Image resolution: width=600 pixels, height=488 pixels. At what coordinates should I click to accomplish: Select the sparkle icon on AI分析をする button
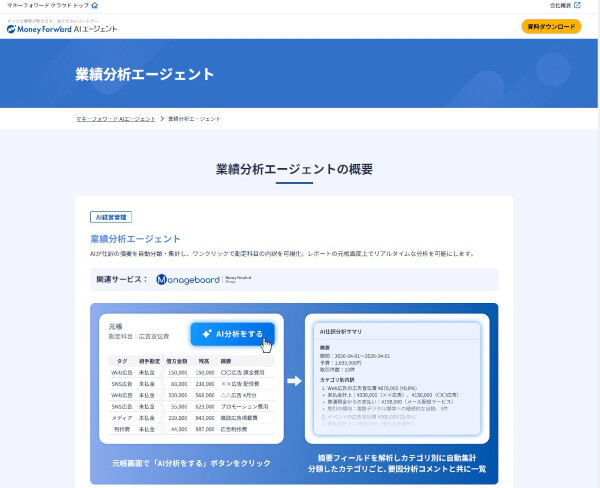point(207,334)
